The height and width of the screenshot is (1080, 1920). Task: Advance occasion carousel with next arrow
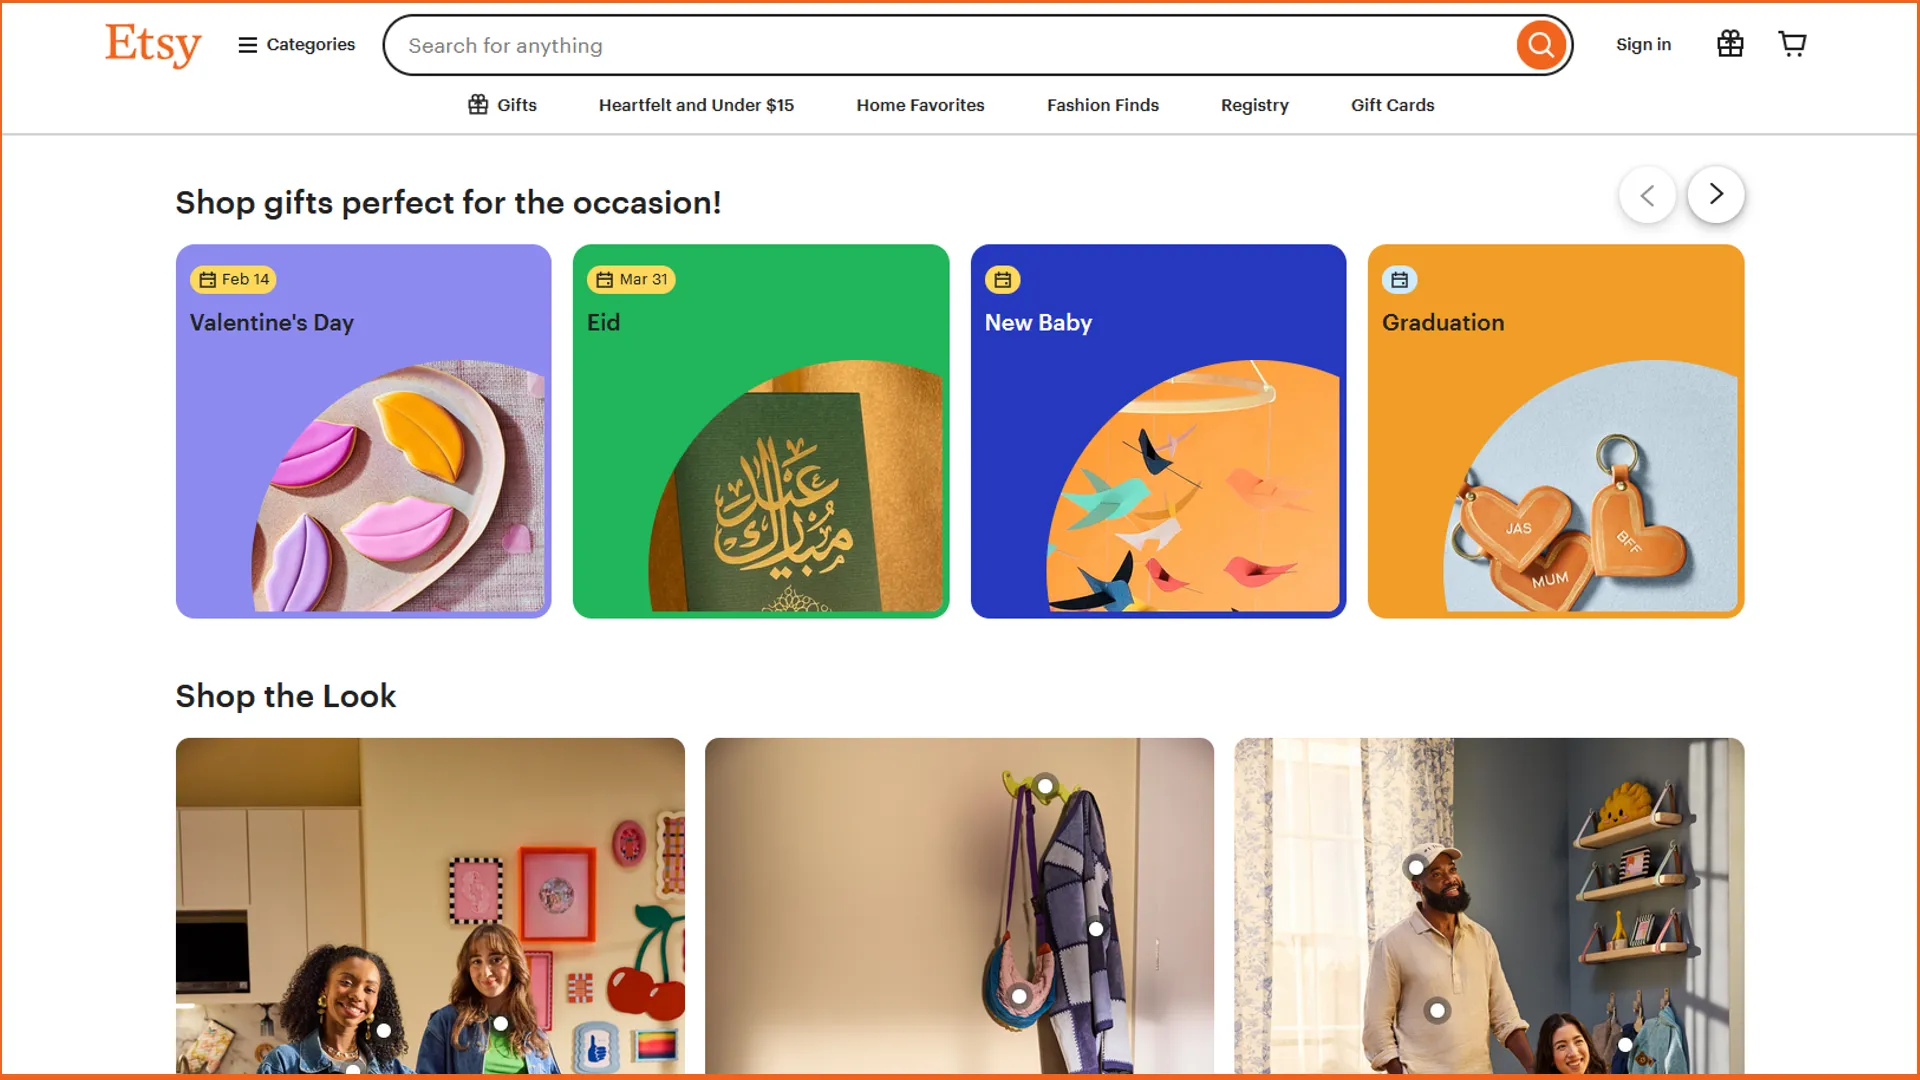pos(1716,194)
